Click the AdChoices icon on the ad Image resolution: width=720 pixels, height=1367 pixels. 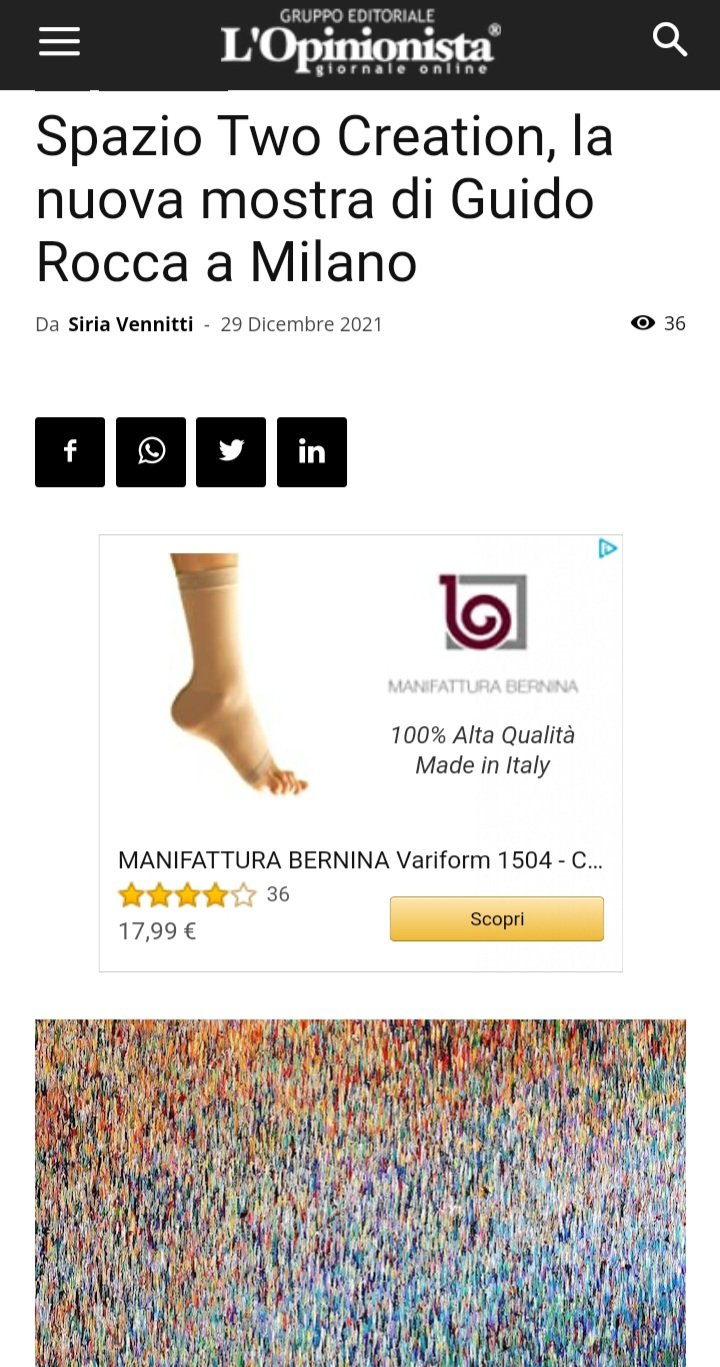pos(607,548)
